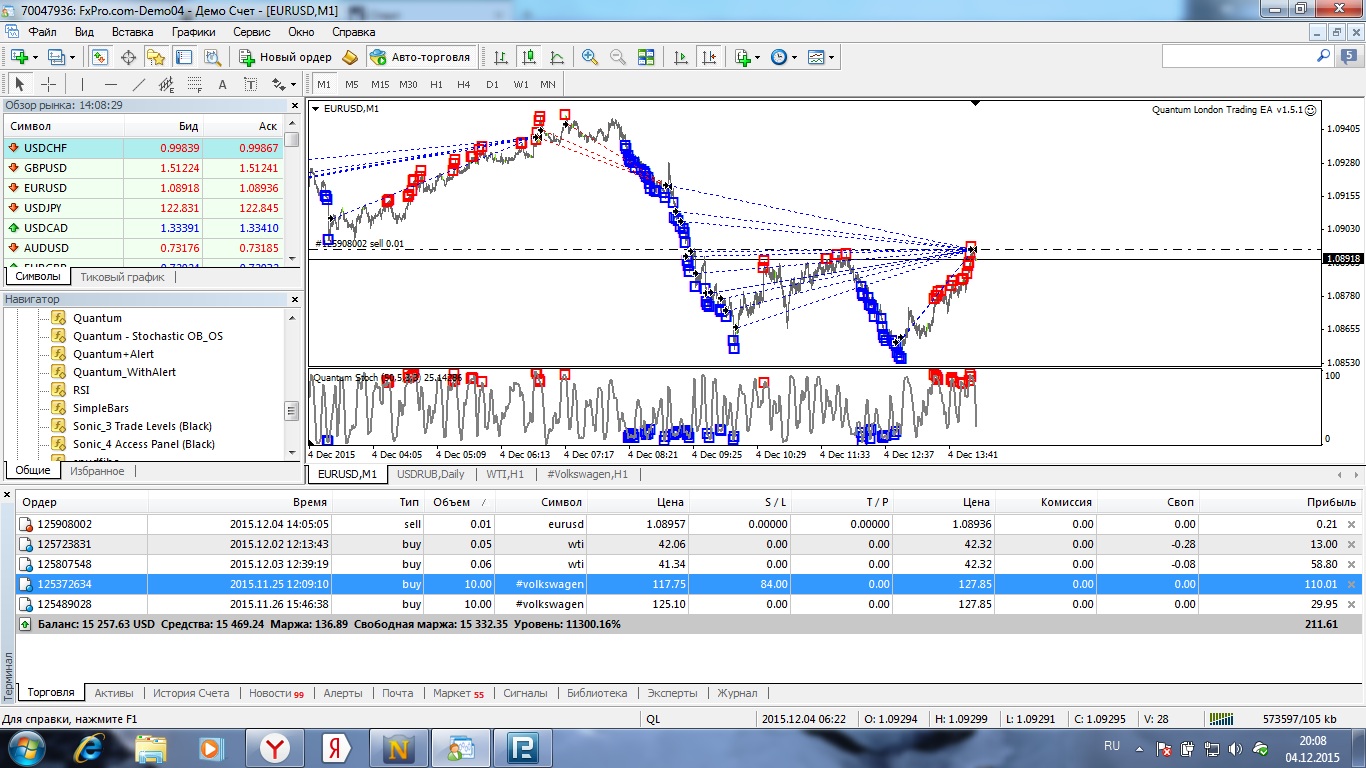
Task: Zoom out on the chart
Action: (x=618, y=57)
